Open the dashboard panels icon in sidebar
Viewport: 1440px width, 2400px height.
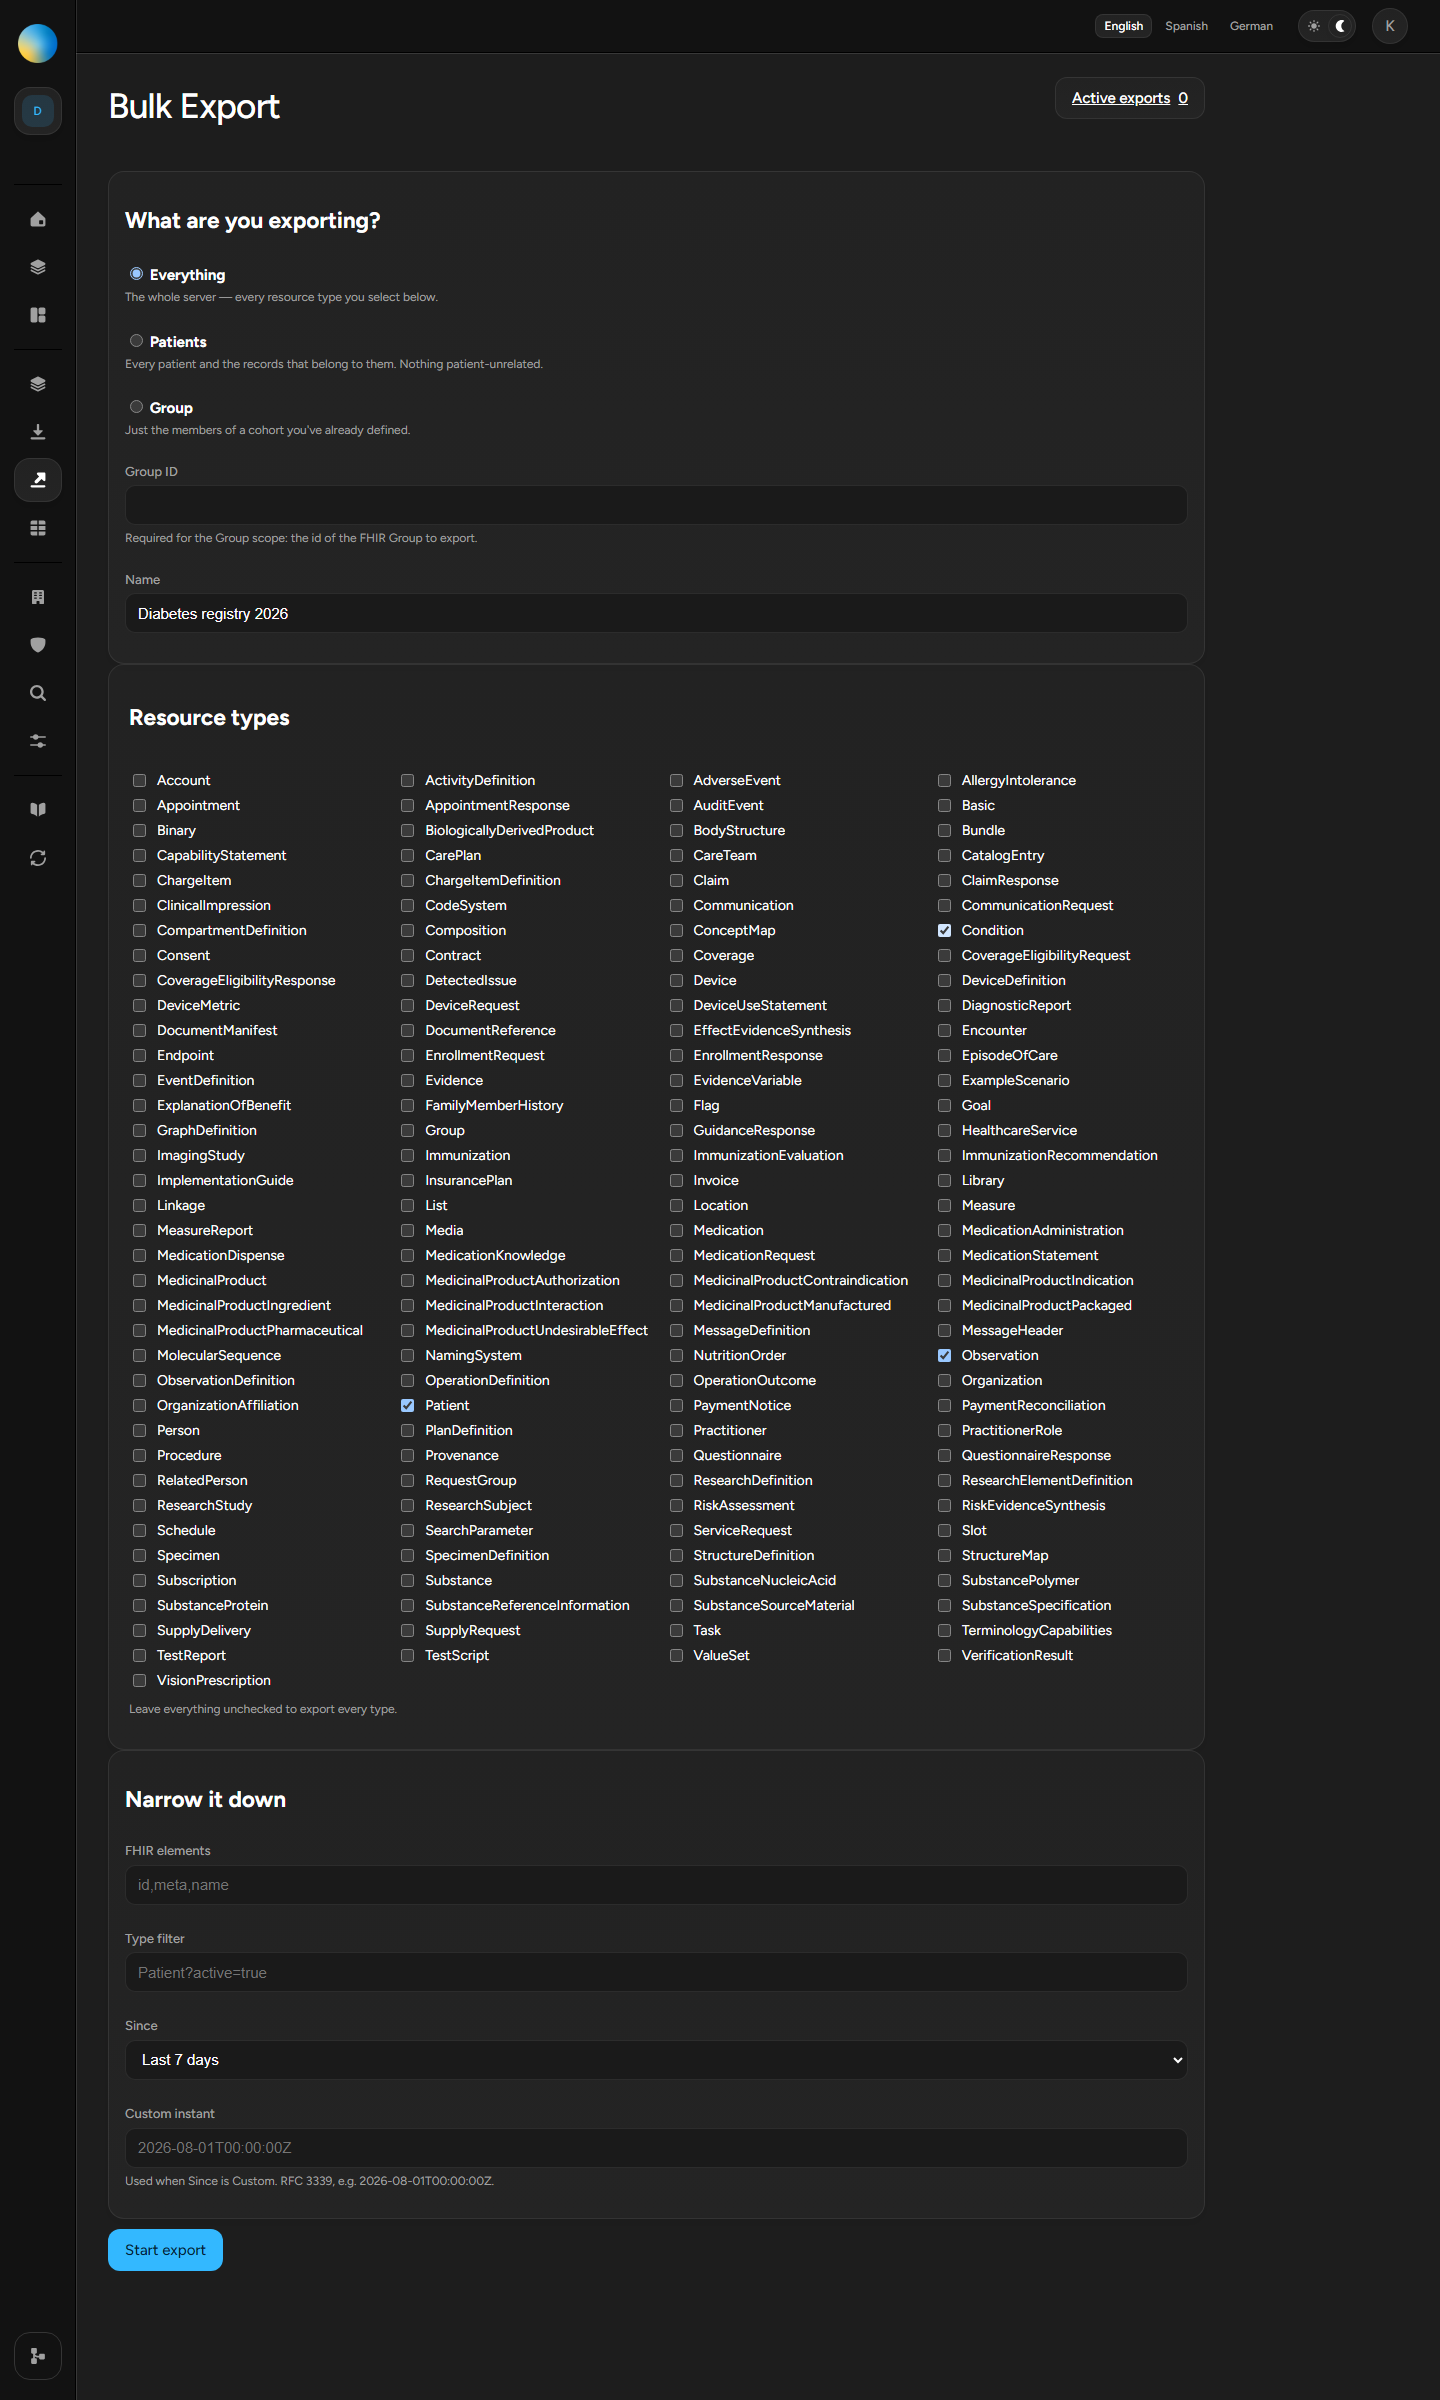click(38, 315)
